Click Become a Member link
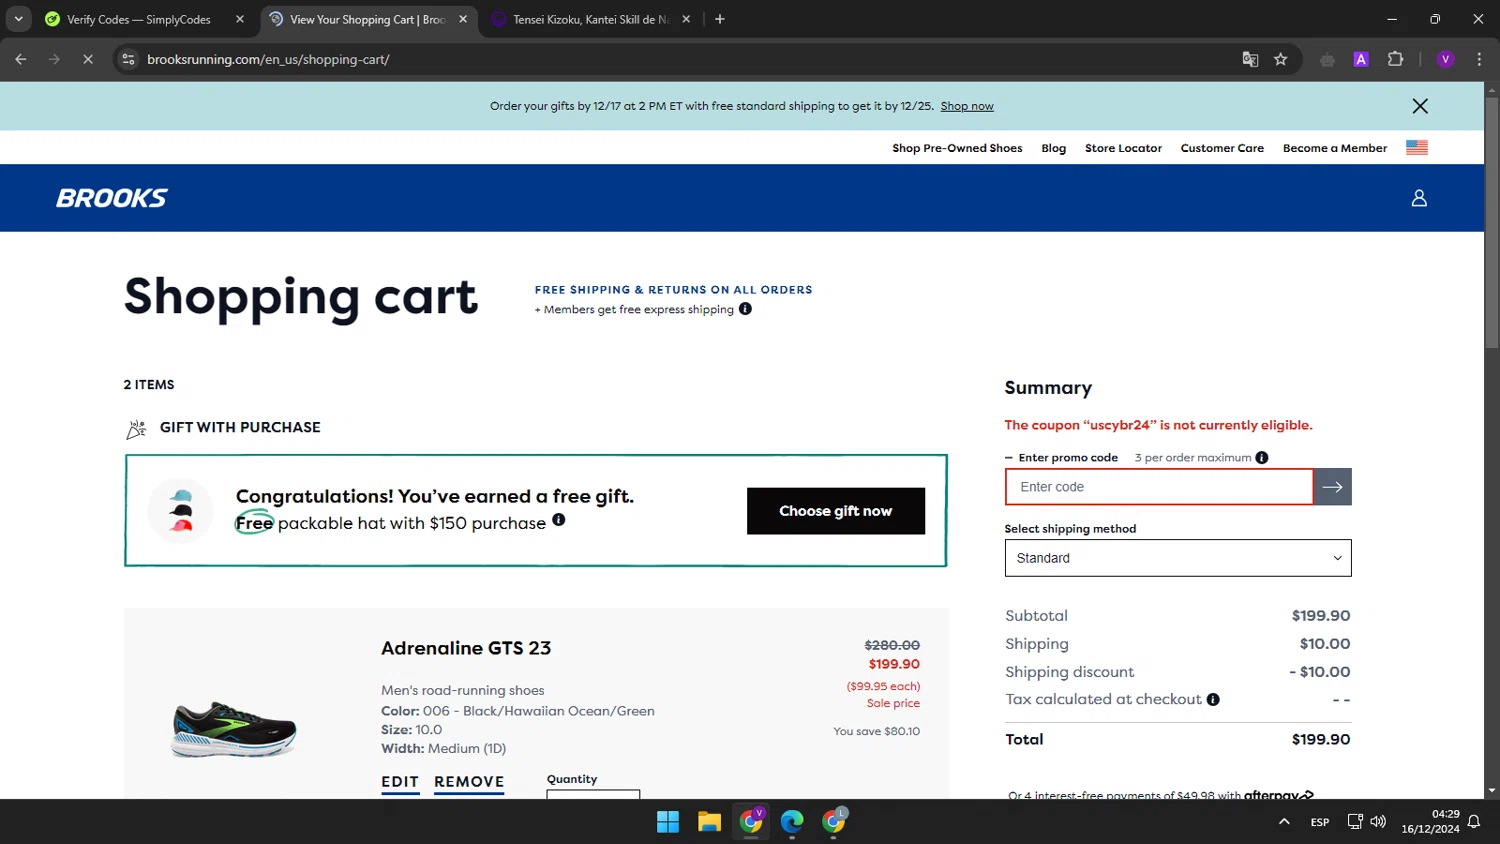Screen dimensions: 1500x844 point(1335,148)
